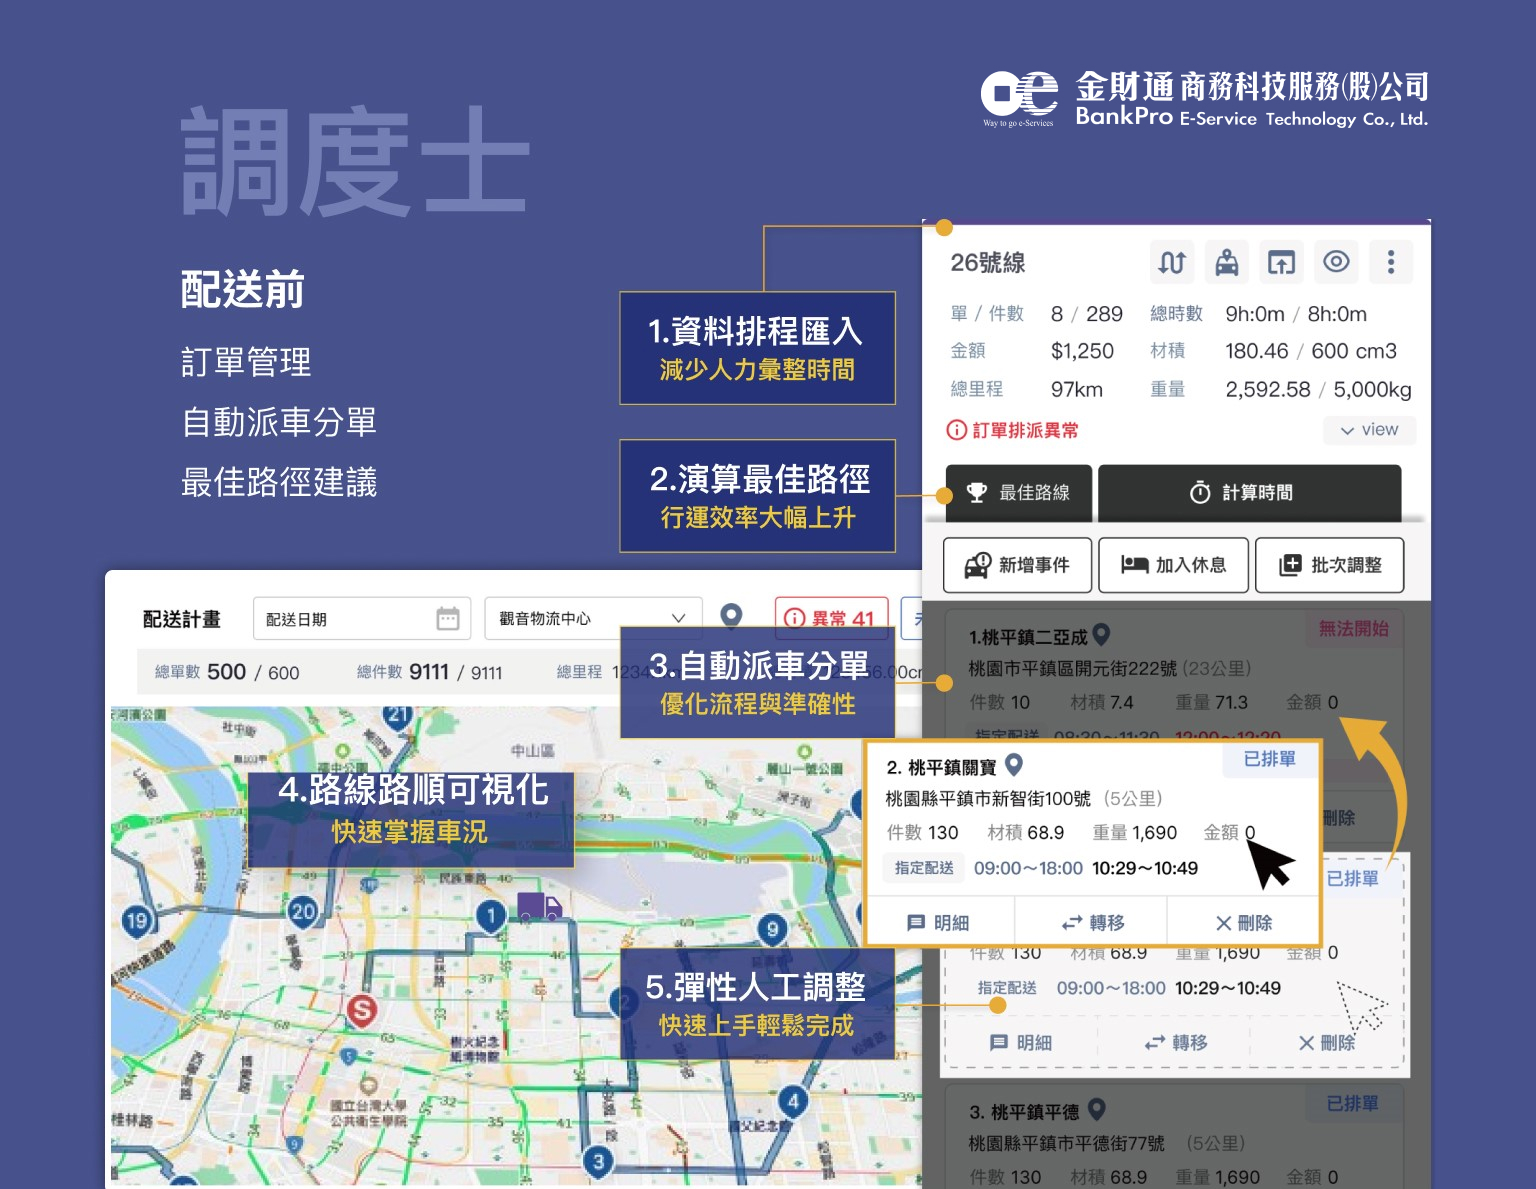Switch to the 計算時間 tab
The image size is (1536, 1189).
click(1248, 492)
